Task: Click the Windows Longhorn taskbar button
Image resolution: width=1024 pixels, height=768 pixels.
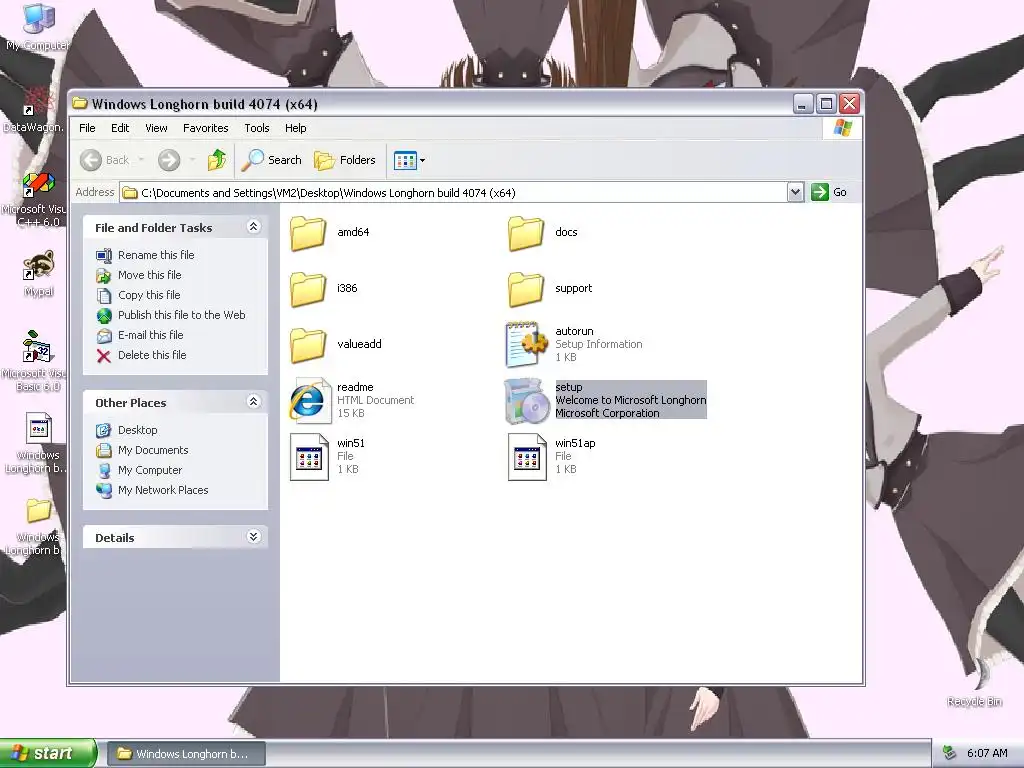Action: 186,754
